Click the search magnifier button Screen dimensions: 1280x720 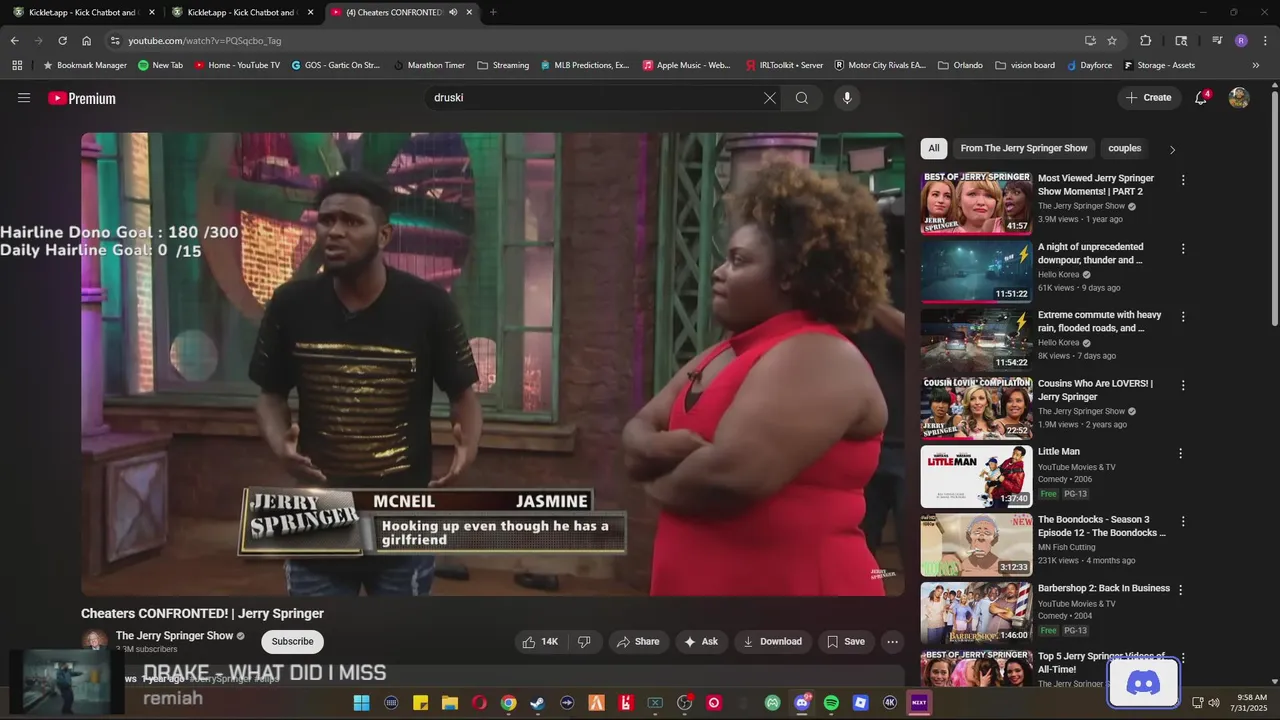(x=801, y=98)
